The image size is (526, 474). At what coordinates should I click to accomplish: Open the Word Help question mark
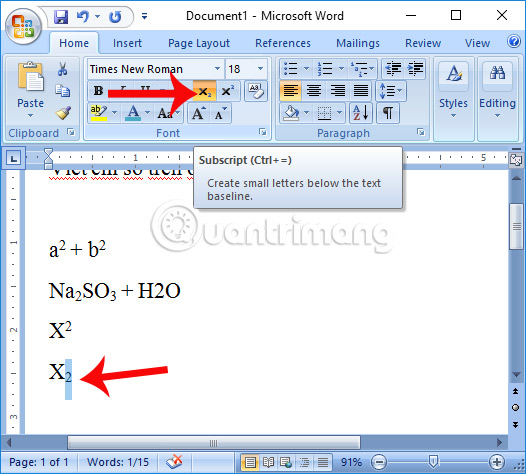[514, 42]
